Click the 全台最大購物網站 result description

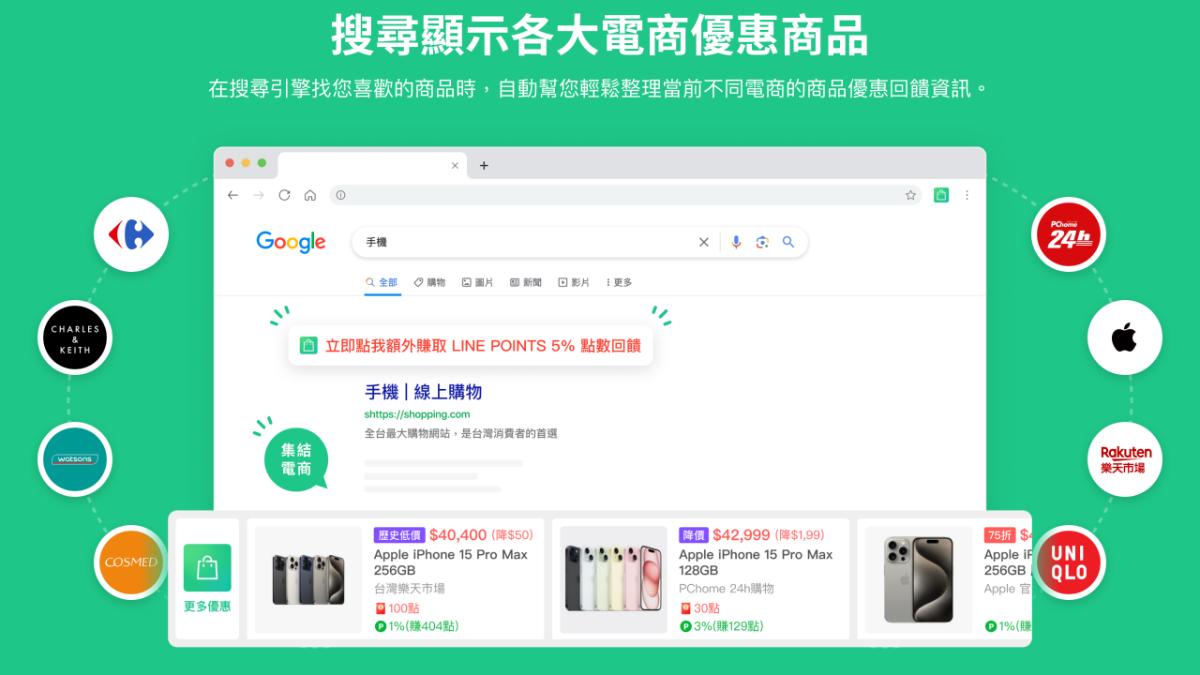[460, 434]
